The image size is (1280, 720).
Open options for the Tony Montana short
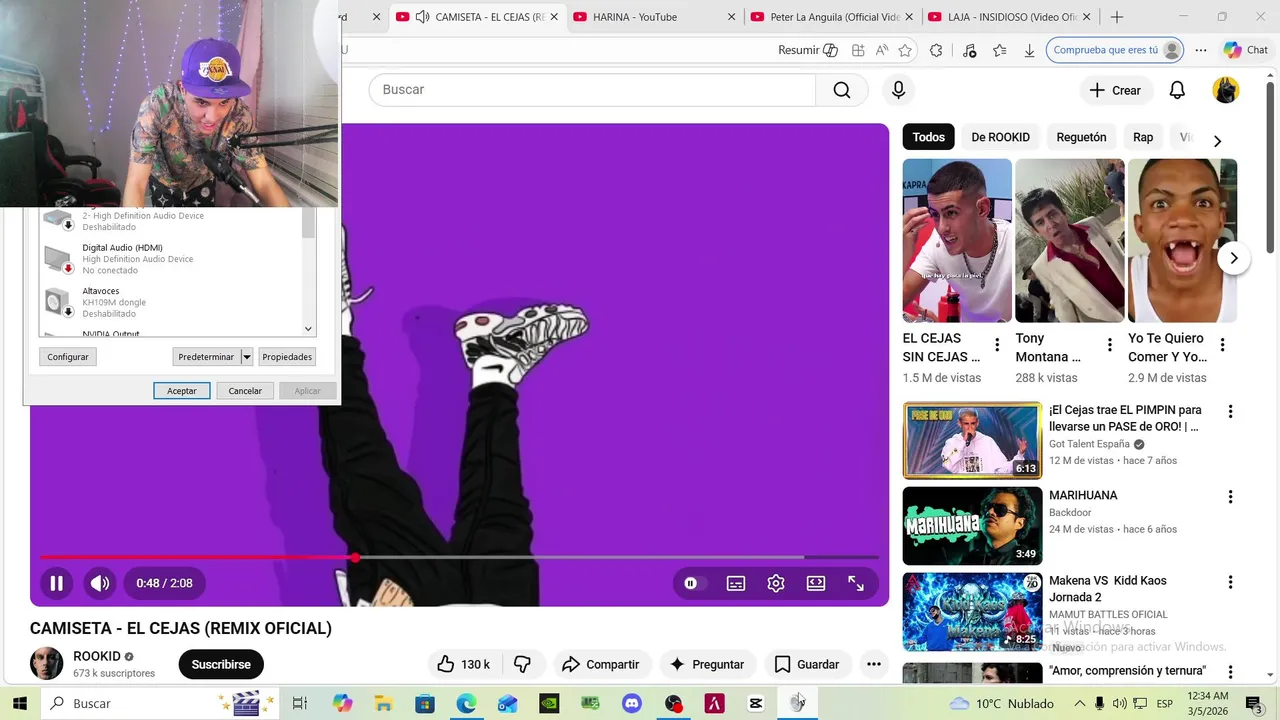point(1109,345)
